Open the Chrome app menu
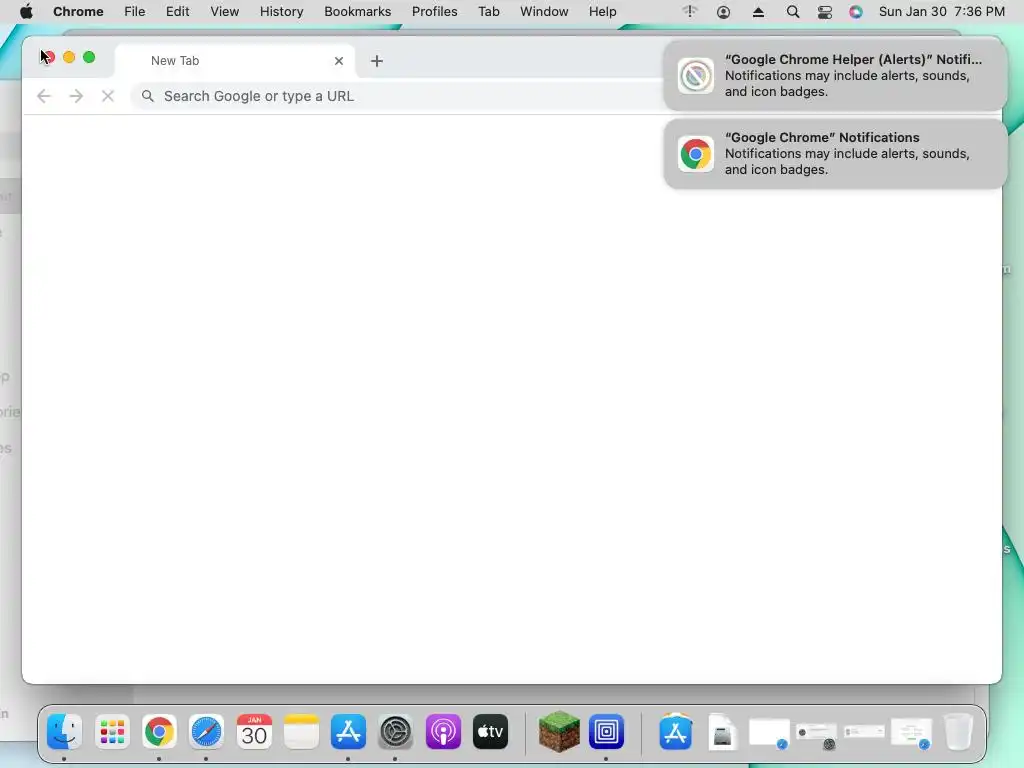The image size is (1024, 768). pyautogui.click(x=78, y=12)
